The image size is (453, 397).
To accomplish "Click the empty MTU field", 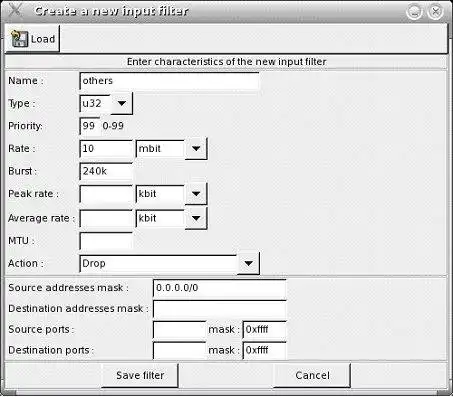I will [106, 241].
